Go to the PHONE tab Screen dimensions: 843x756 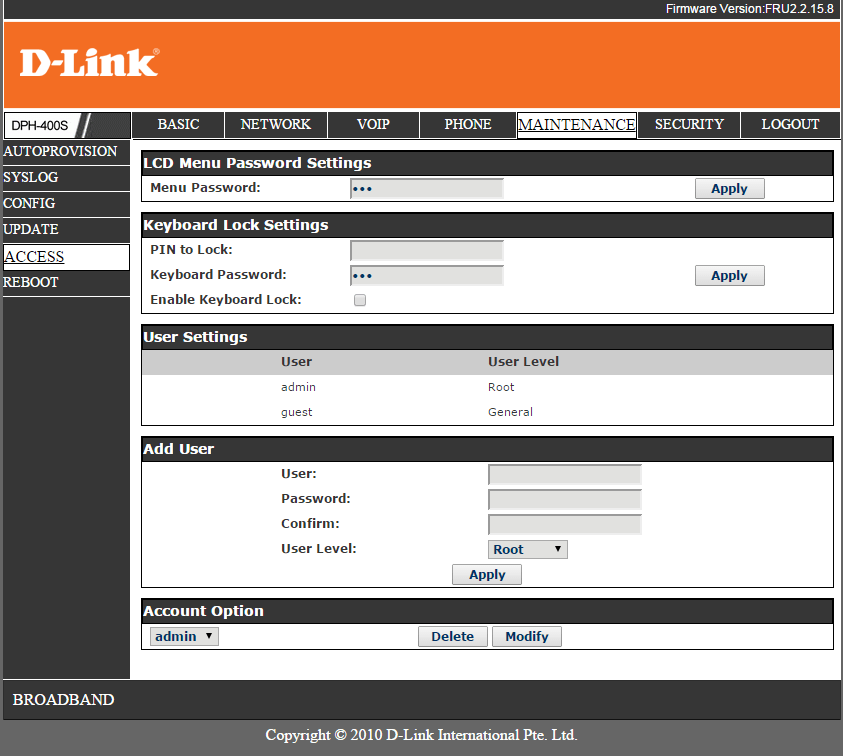468,124
